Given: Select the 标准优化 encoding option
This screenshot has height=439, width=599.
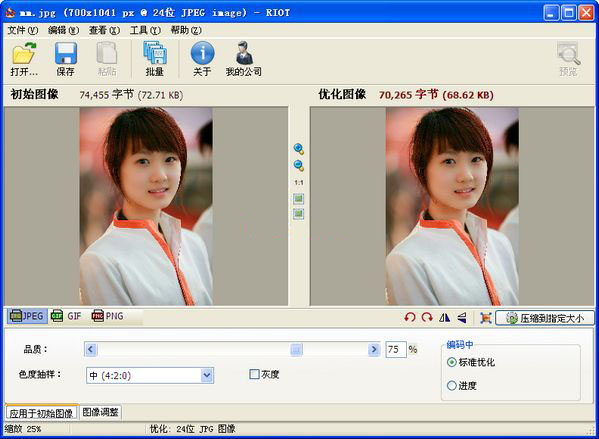Looking at the screenshot, I should 452,362.
